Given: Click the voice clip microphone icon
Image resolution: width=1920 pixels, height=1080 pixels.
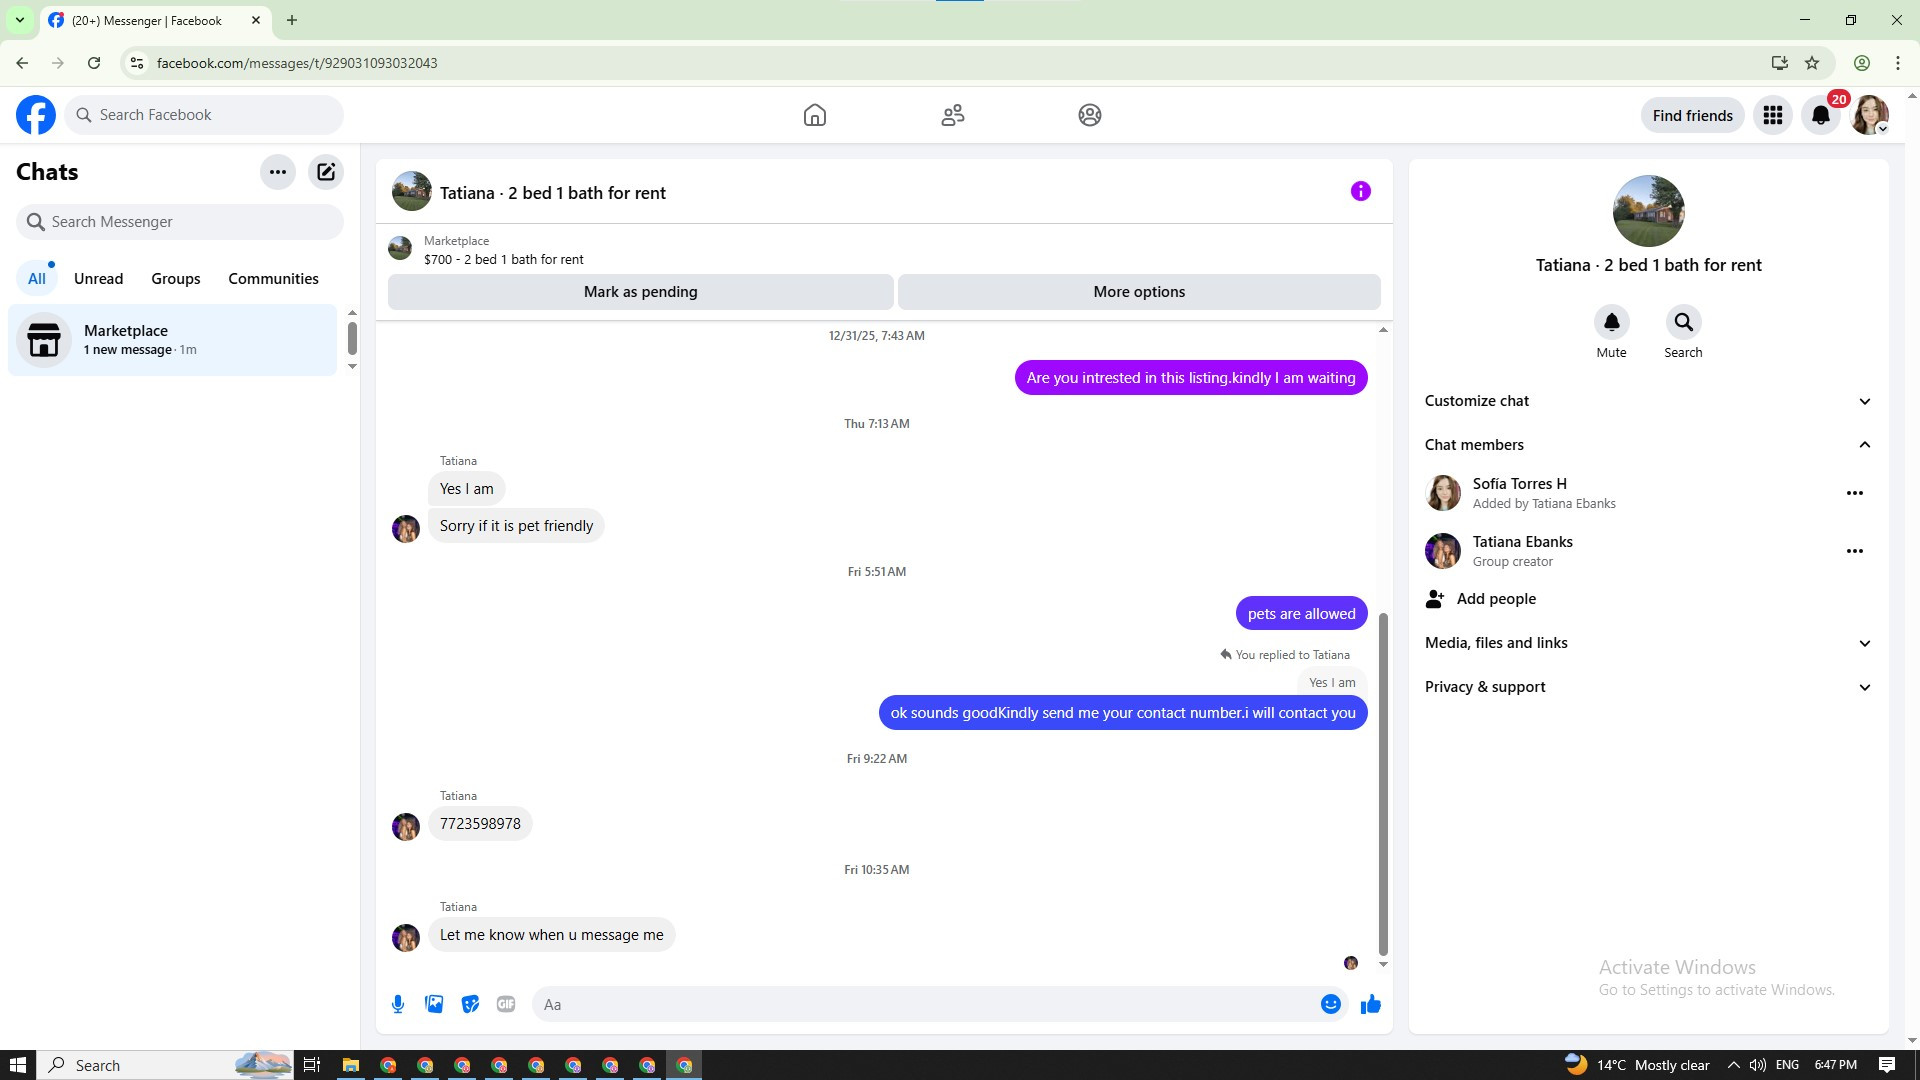Looking at the screenshot, I should coord(398,1004).
